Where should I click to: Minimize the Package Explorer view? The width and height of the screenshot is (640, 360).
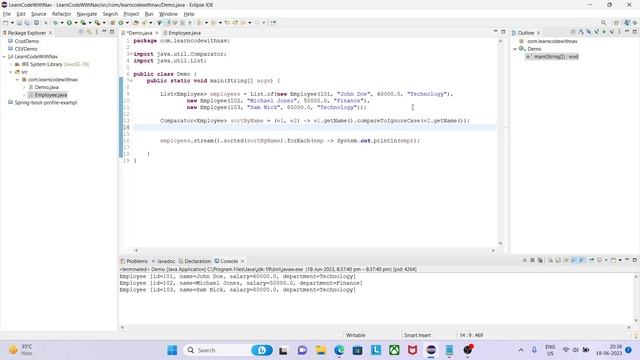point(104,32)
